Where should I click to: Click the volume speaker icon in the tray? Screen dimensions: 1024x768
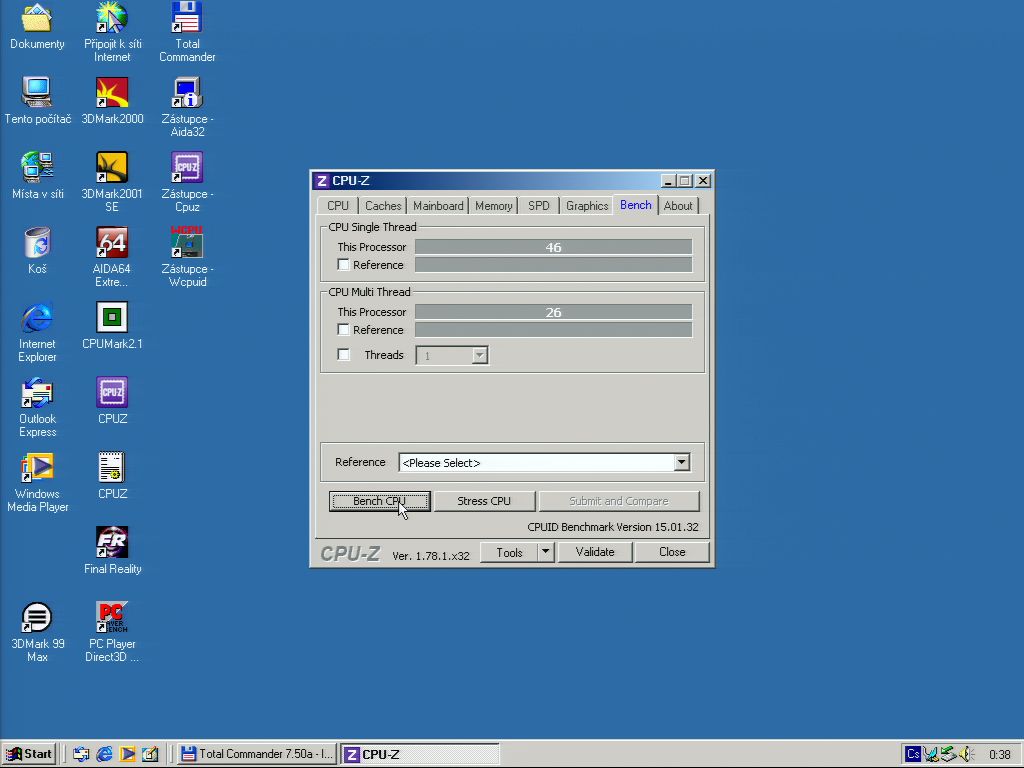point(967,754)
